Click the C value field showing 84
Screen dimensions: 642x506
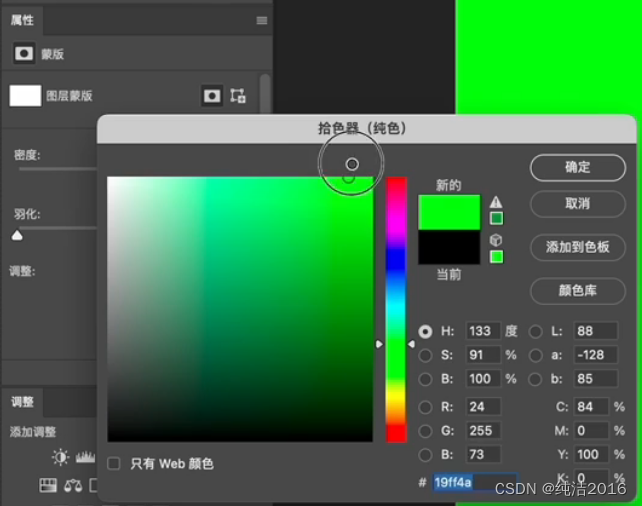(x=591, y=407)
